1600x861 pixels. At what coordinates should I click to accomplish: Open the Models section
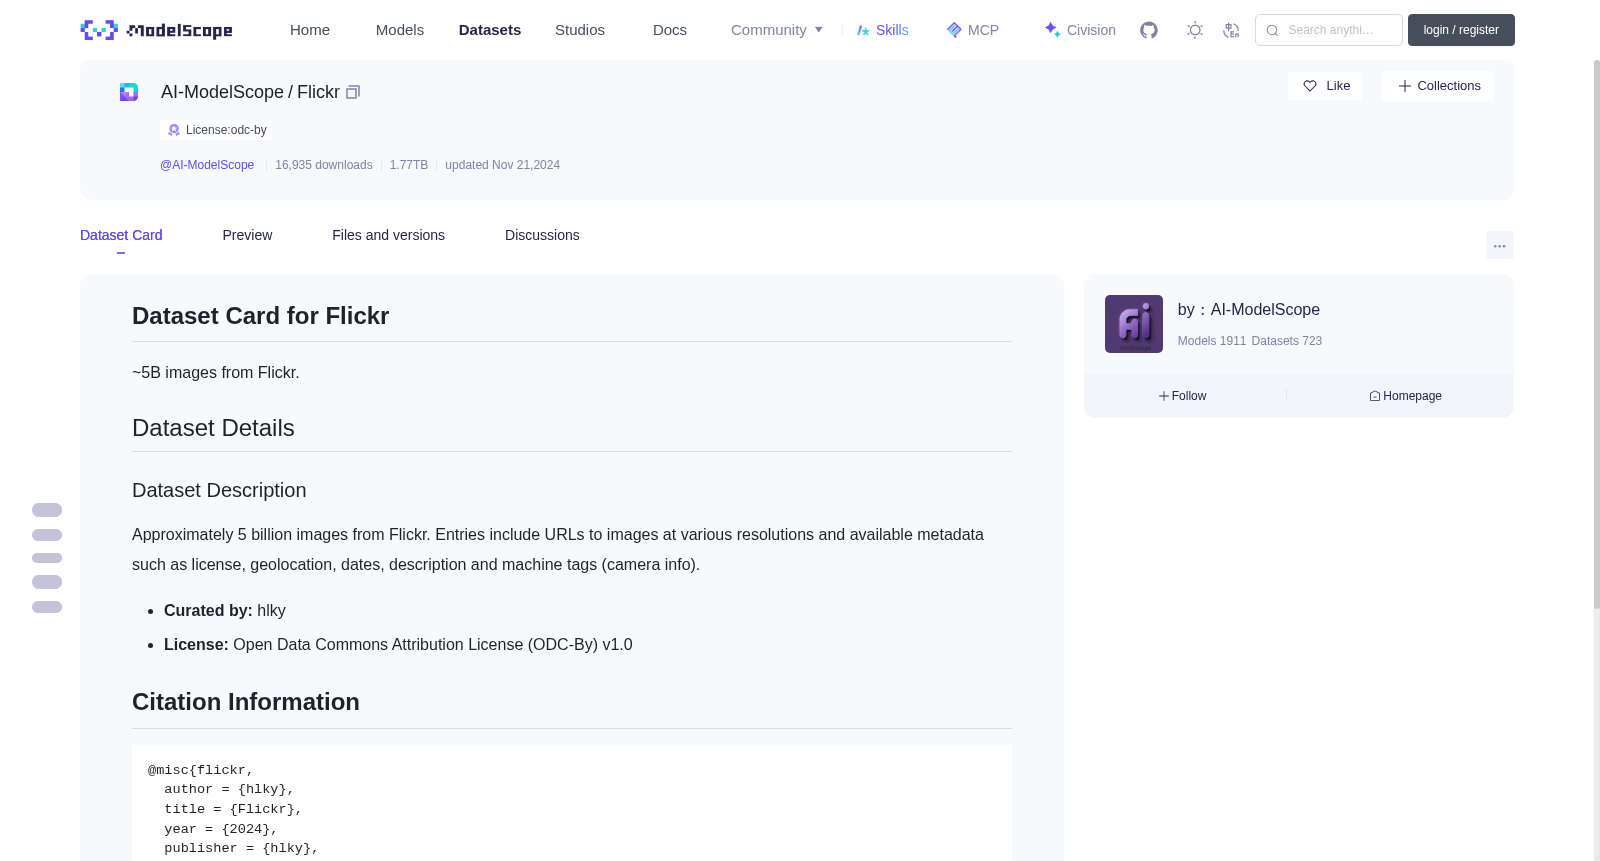click(x=400, y=30)
